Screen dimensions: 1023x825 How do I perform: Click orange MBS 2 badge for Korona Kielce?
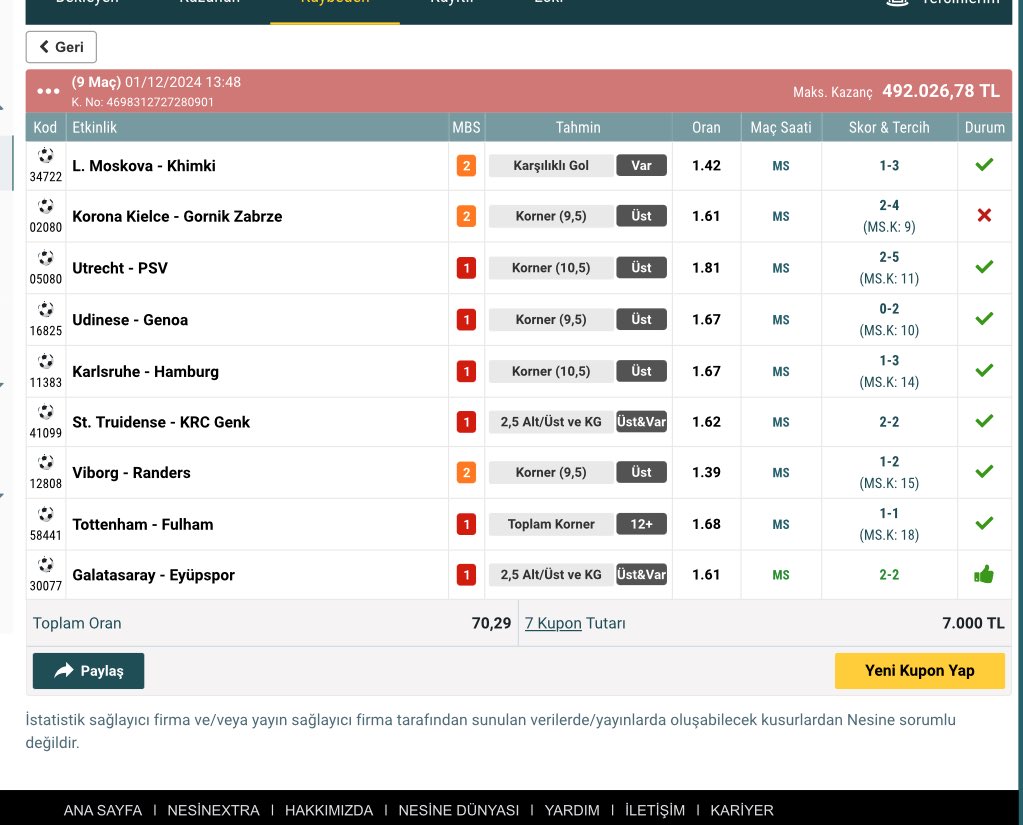[466, 217]
